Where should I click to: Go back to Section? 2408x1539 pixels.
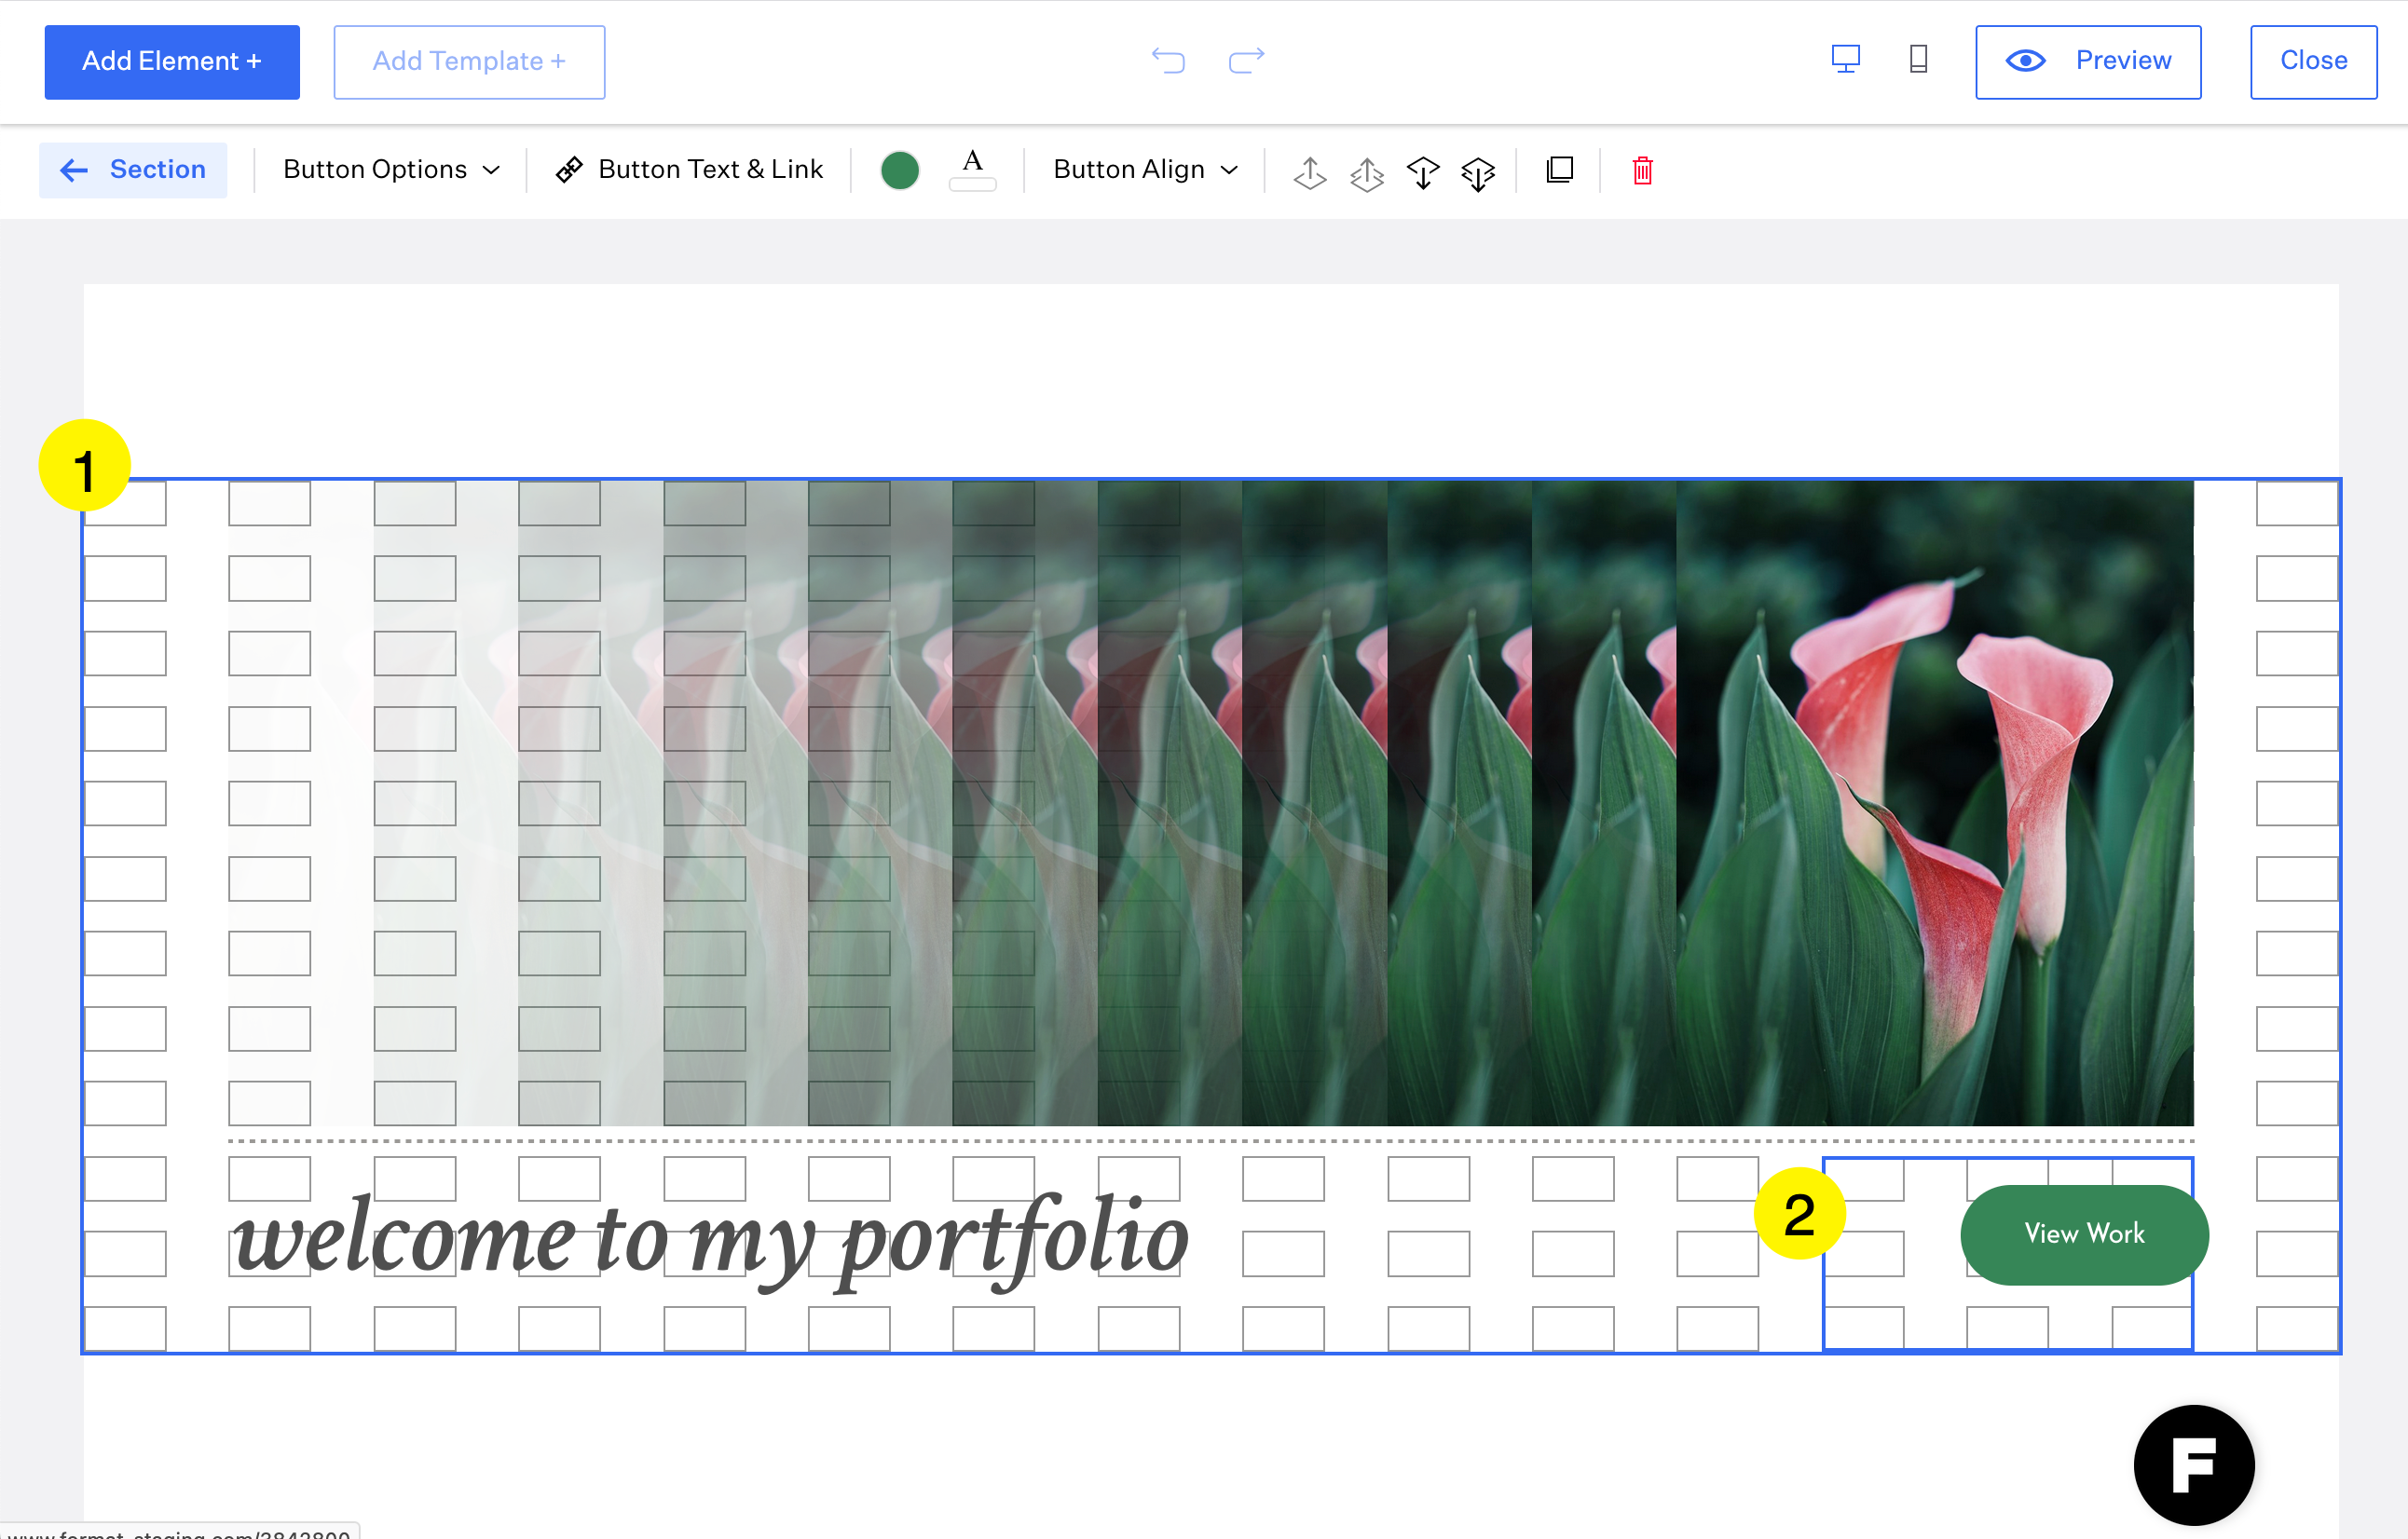(x=133, y=170)
